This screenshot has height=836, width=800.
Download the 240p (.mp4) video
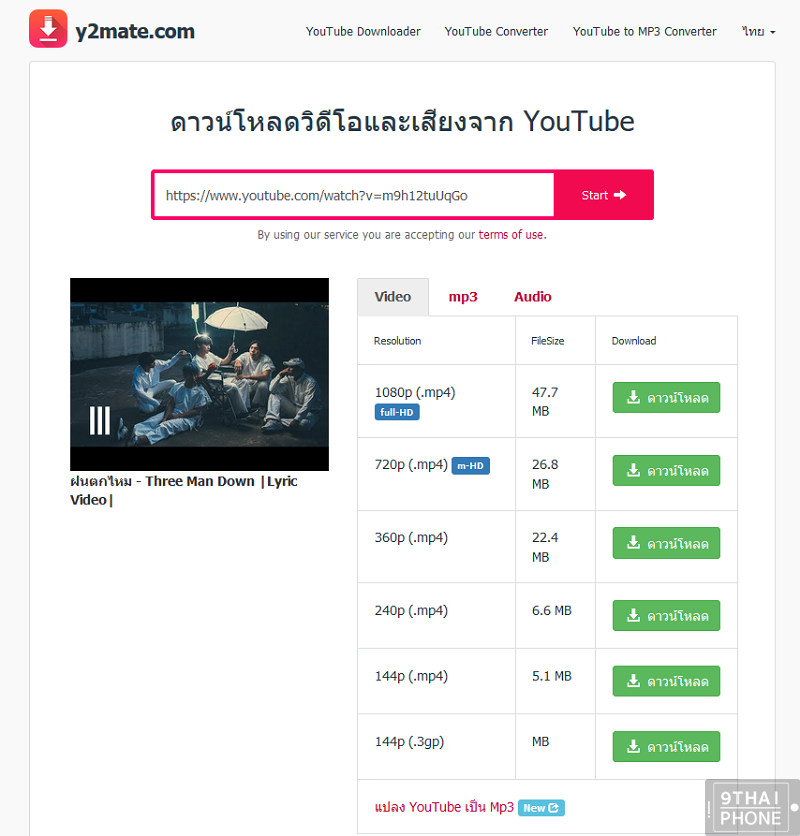click(666, 616)
